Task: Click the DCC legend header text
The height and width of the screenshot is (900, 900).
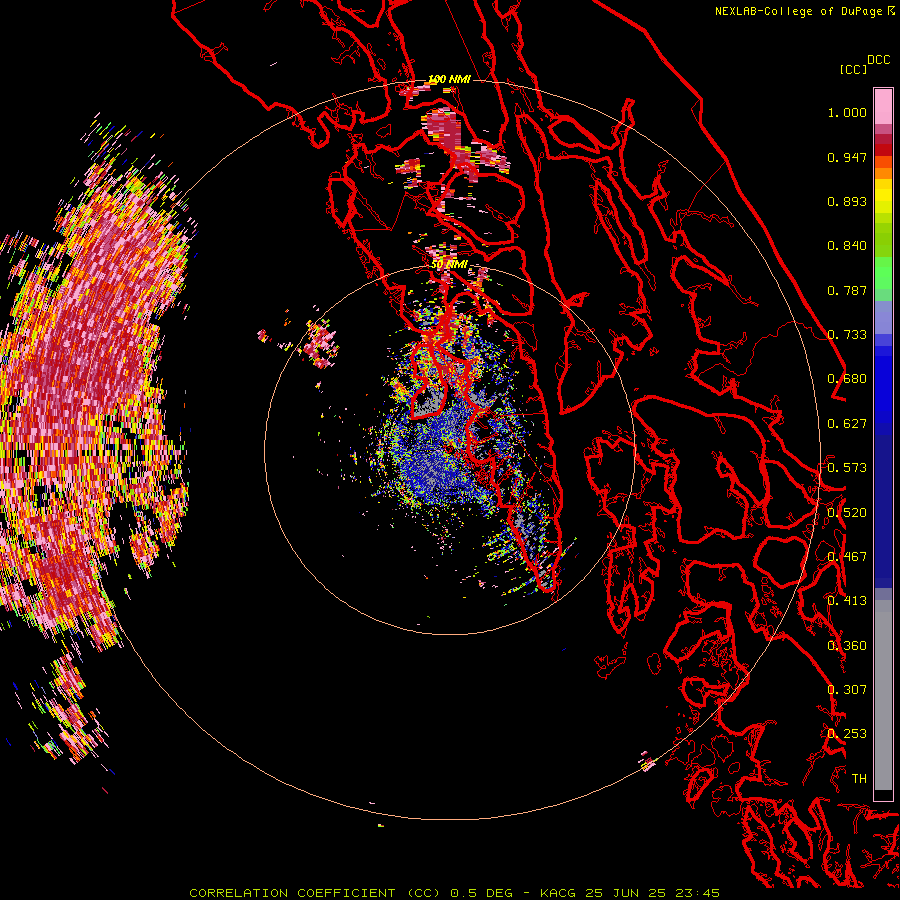Action: coord(878,60)
